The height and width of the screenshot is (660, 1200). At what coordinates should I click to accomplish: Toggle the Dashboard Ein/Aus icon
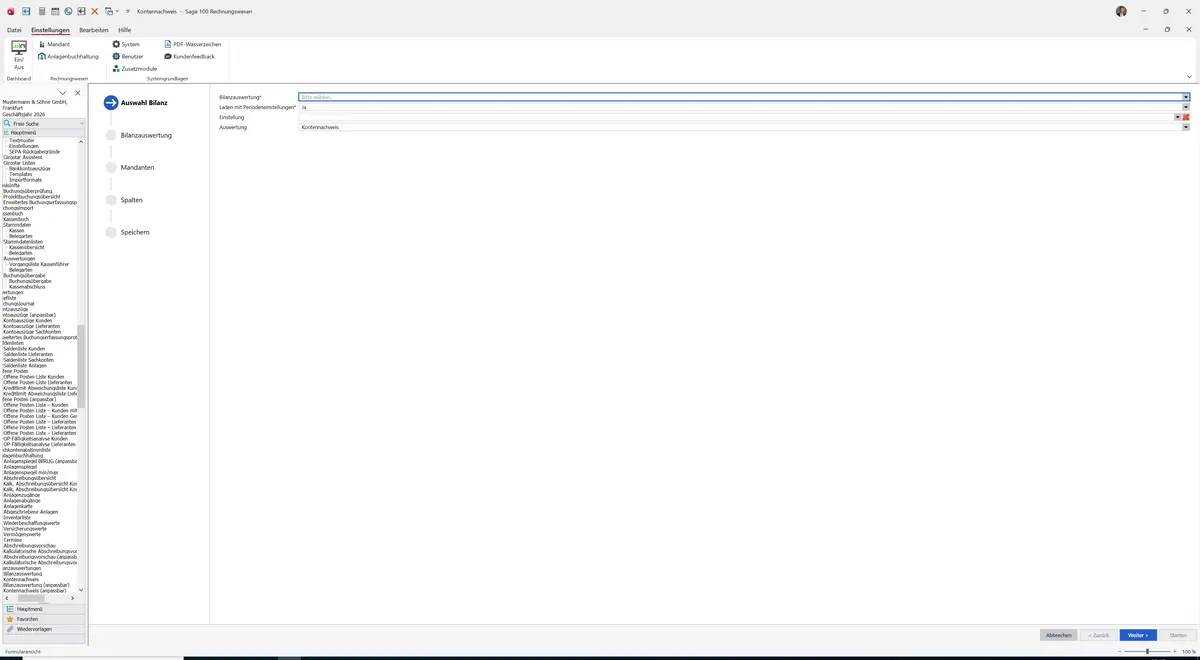click(19, 55)
